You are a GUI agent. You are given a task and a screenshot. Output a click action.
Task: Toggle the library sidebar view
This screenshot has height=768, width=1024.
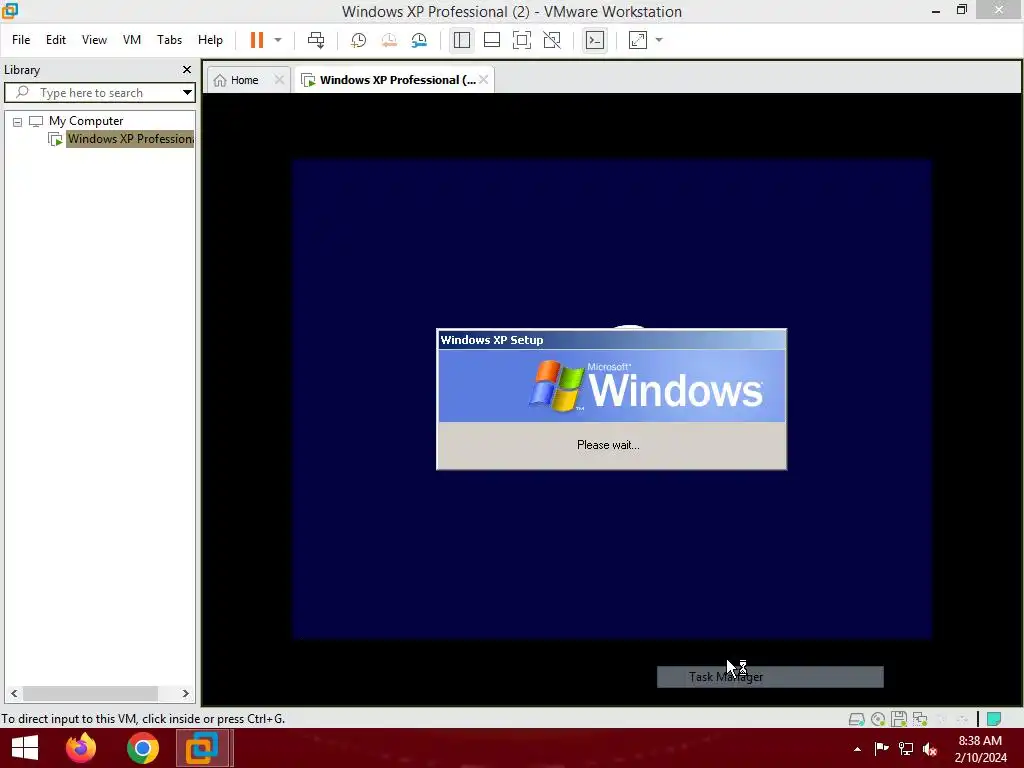[x=462, y=40]
